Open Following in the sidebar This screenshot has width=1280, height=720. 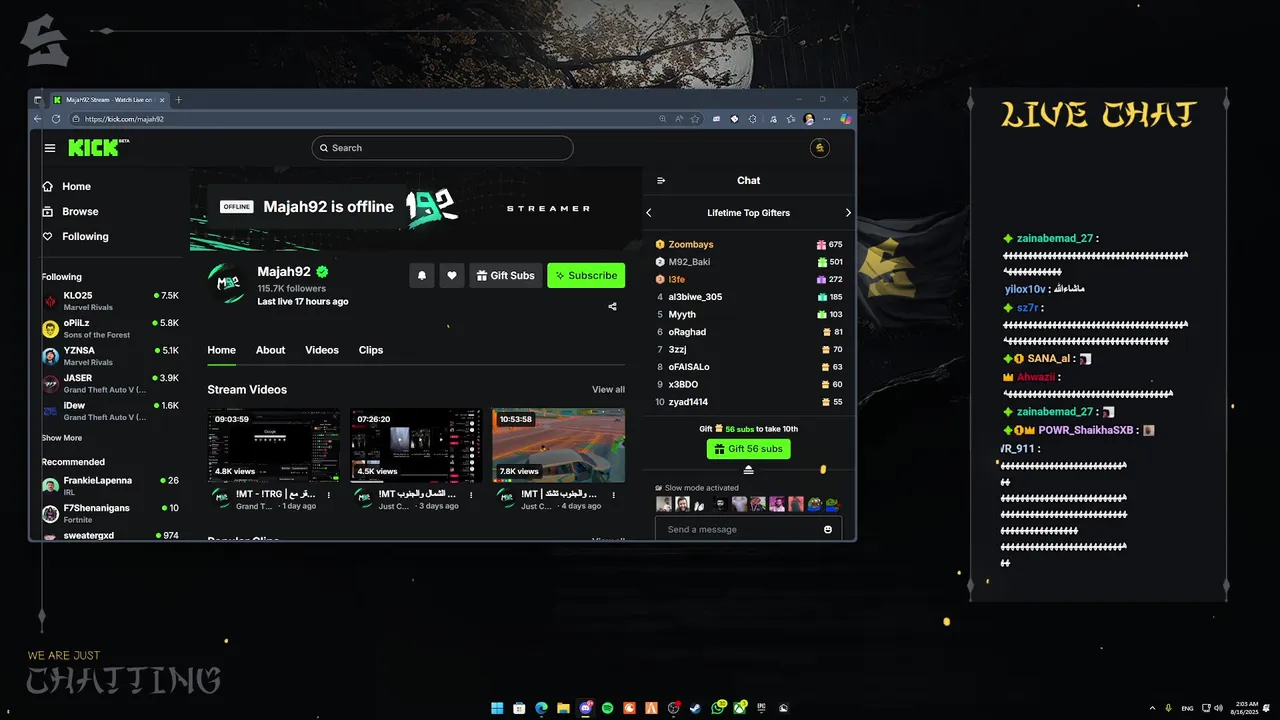click(x=75, y=236)
